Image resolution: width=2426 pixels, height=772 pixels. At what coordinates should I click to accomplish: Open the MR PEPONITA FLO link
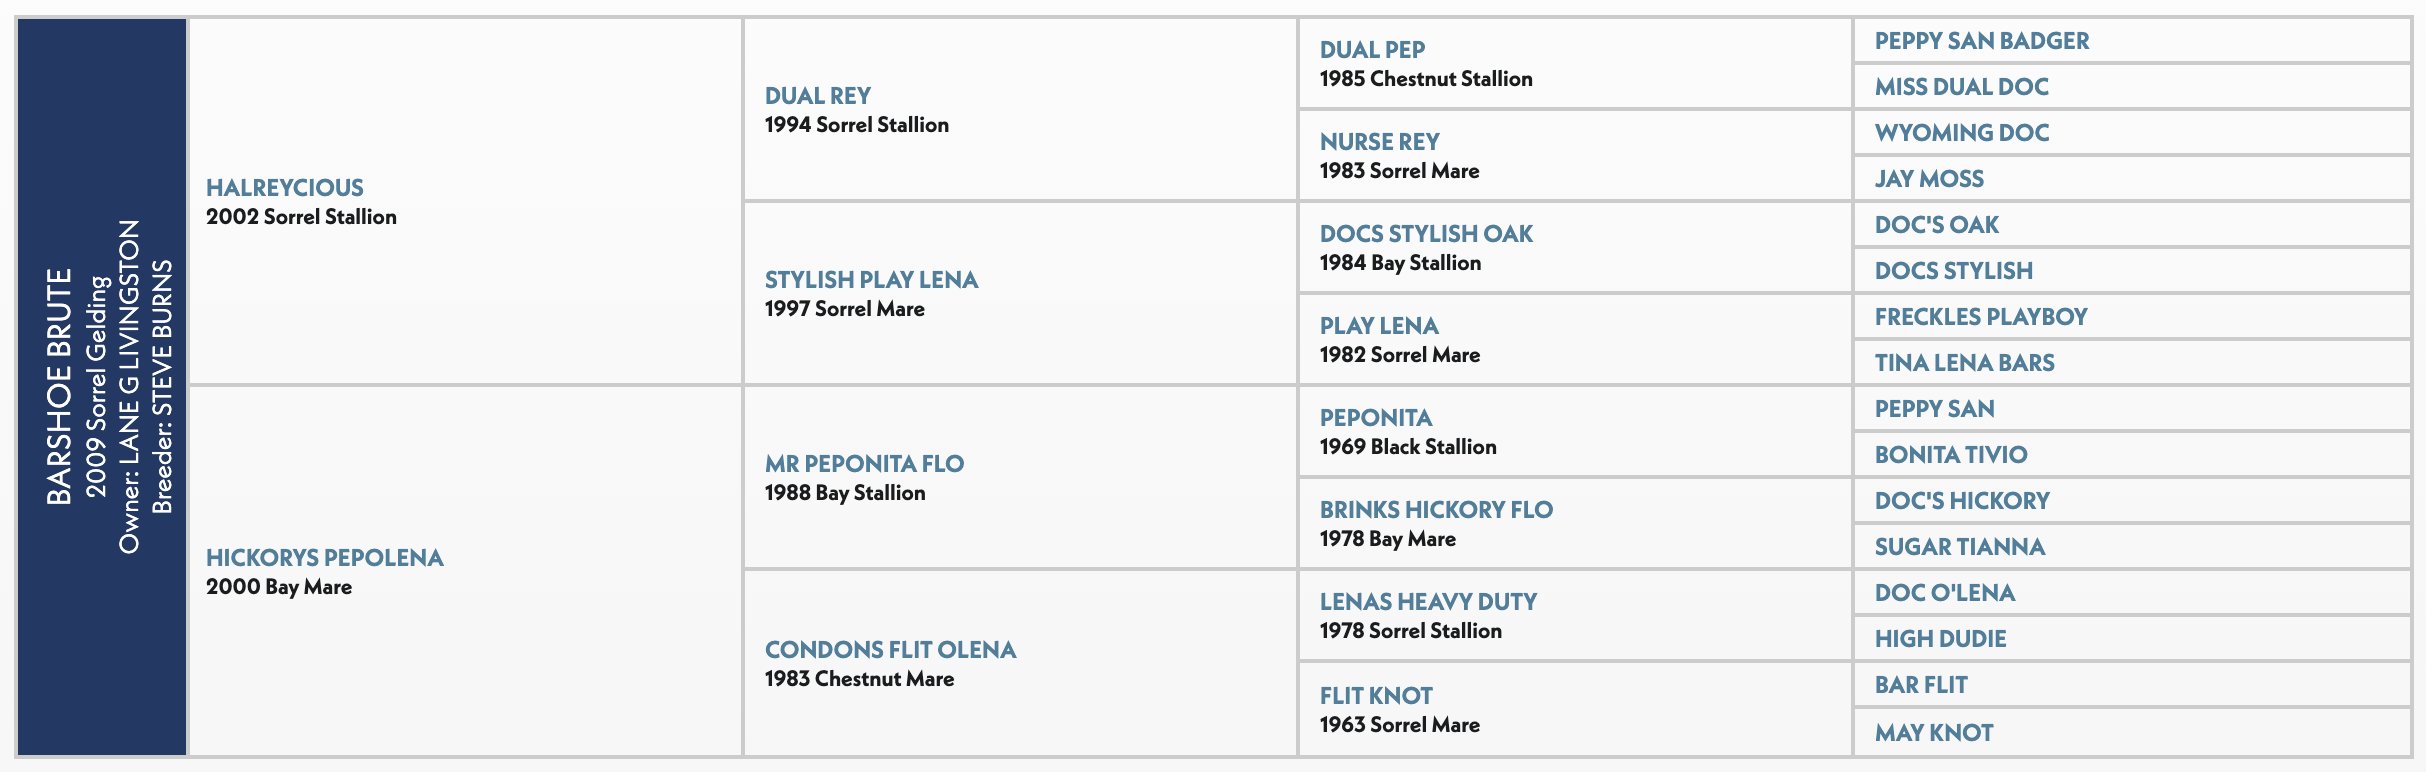[x=864, y=464]
